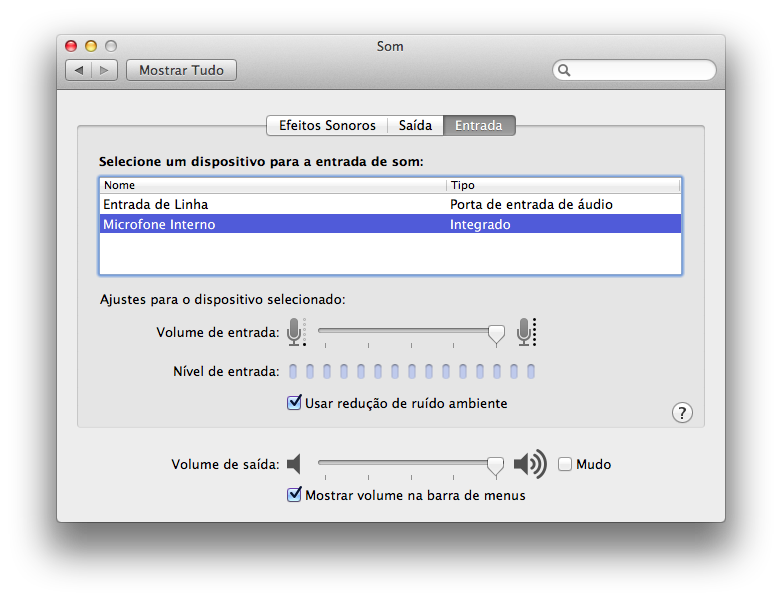Viewport: 782px width, 601px height.
Task: Click the Volume de entrada slider knob
Action: (x=496, y=334)
